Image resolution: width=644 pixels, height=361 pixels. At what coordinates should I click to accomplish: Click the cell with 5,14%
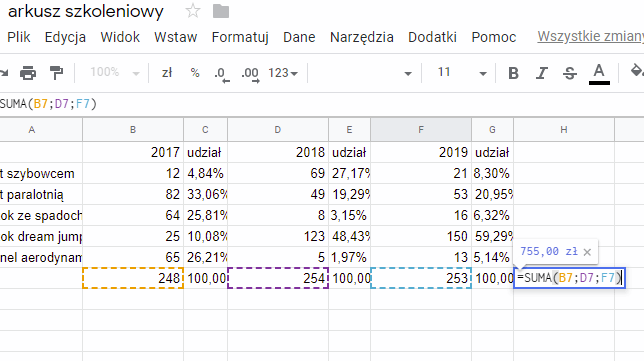(x=492, y=257)
